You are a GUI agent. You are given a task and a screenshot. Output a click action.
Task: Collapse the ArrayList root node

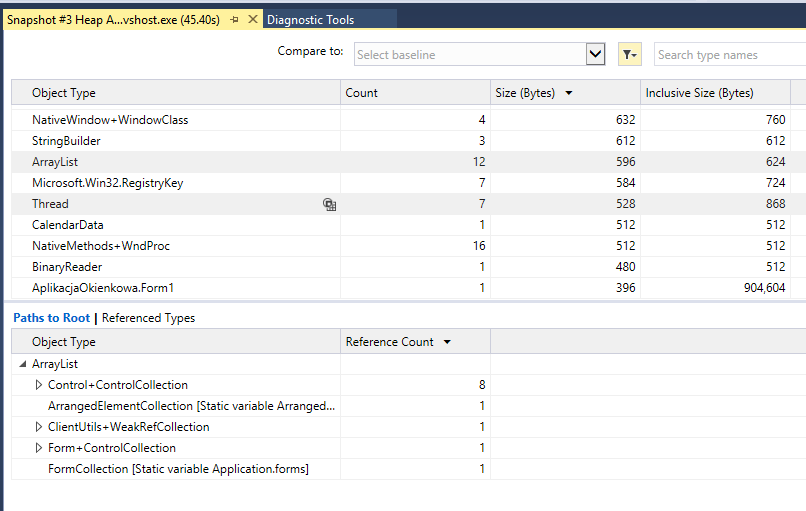23,364
